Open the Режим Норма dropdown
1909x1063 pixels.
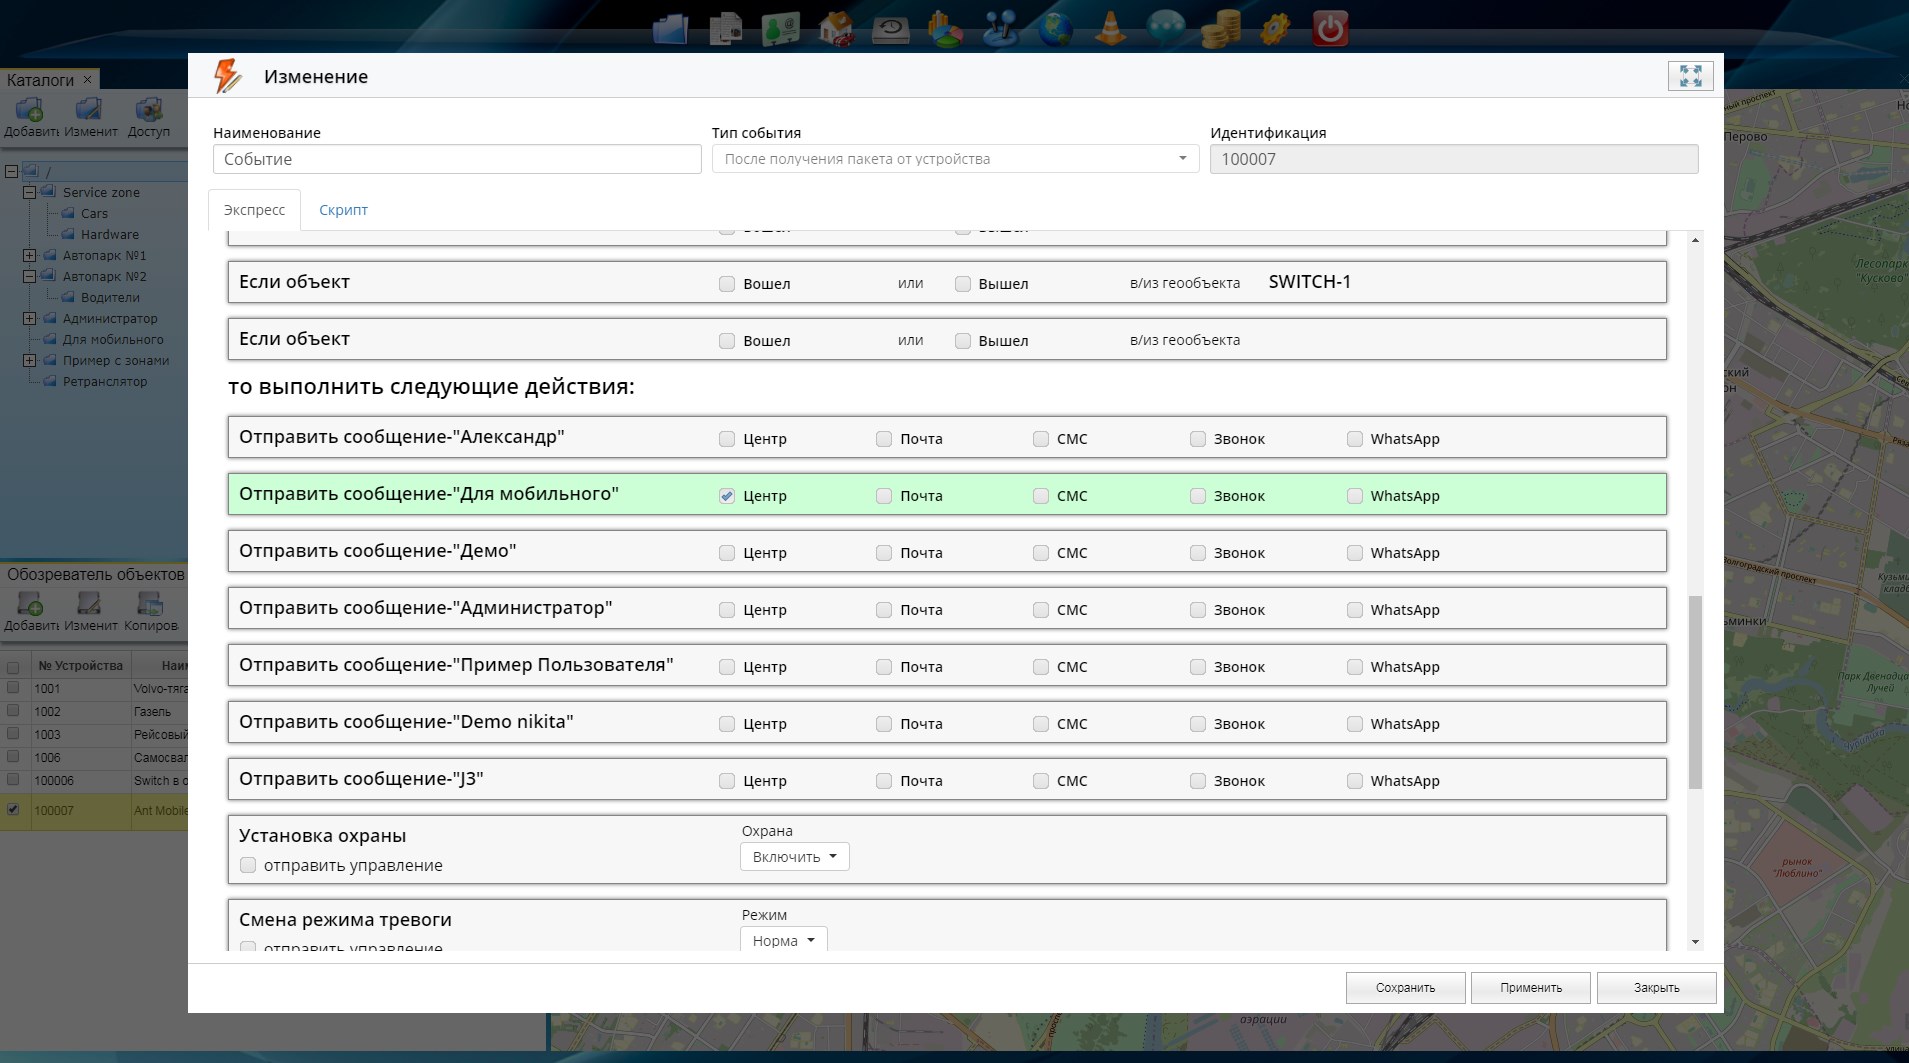tap(783, 940)
